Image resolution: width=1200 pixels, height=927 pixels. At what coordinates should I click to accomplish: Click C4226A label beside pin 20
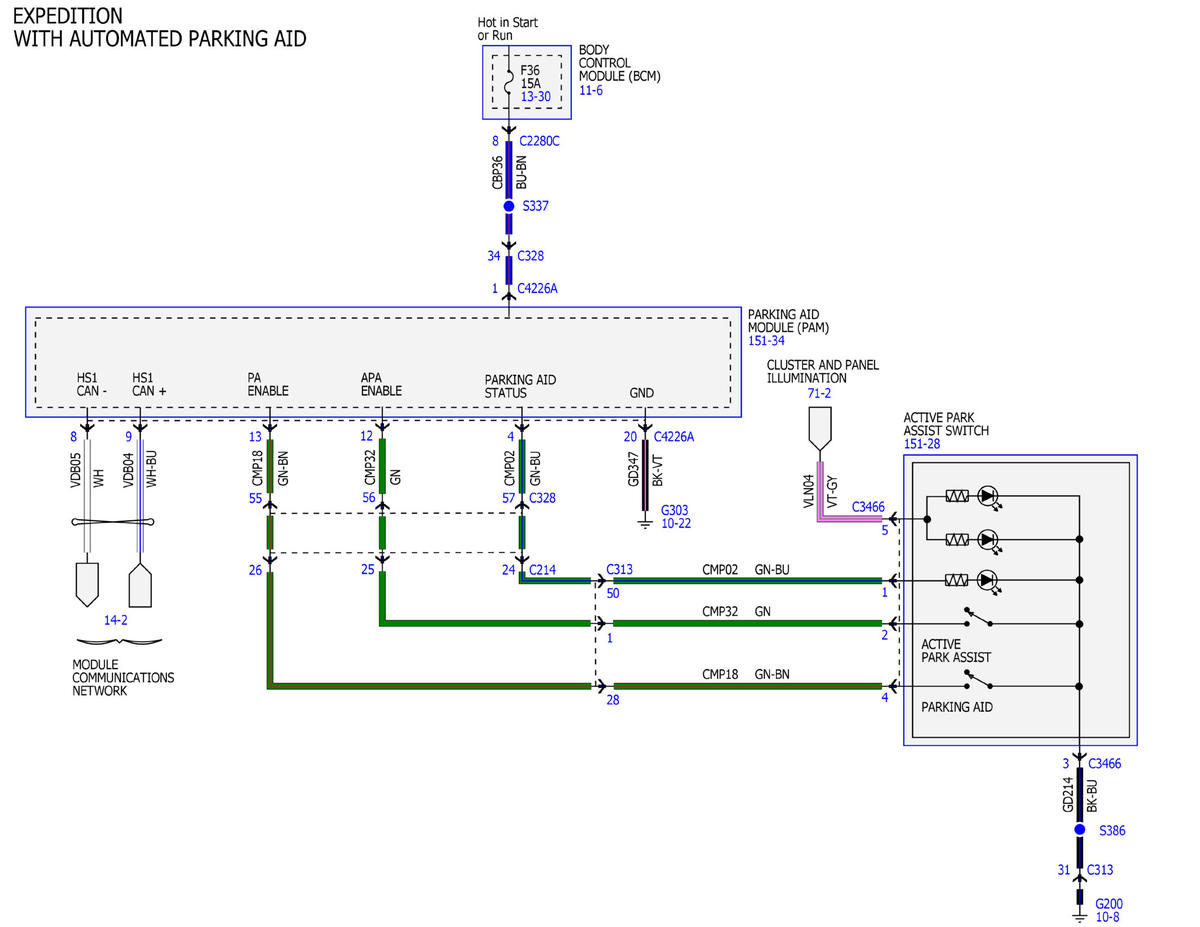coord(673,436)
